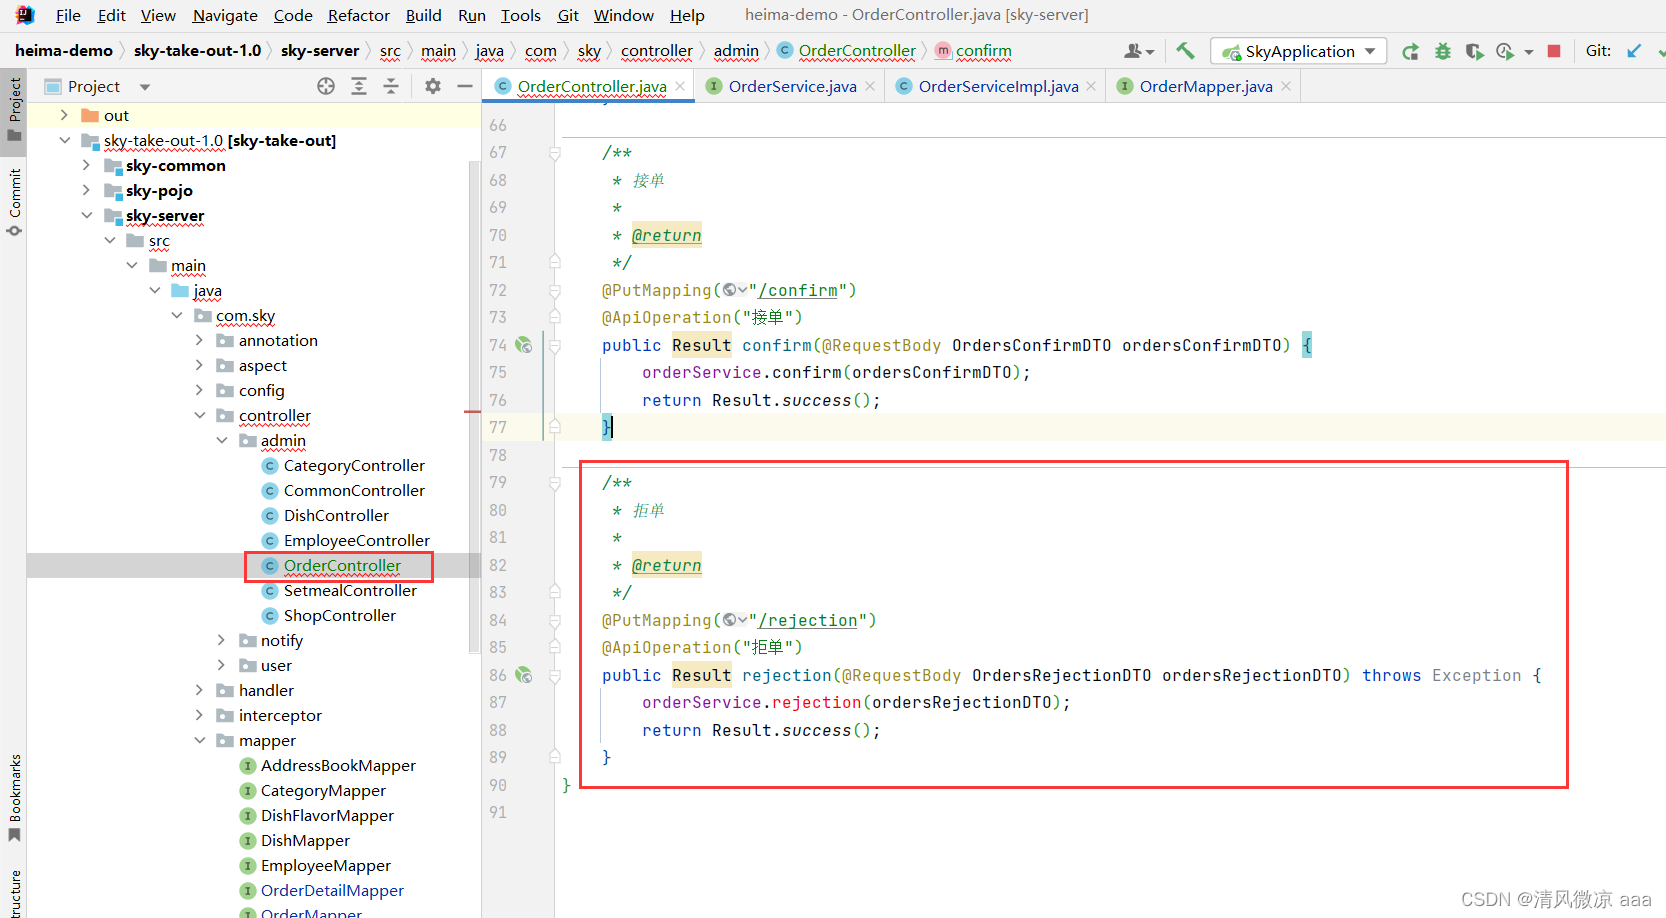
Task: Expand the sky-pojo module
Action: click(87, 190)
